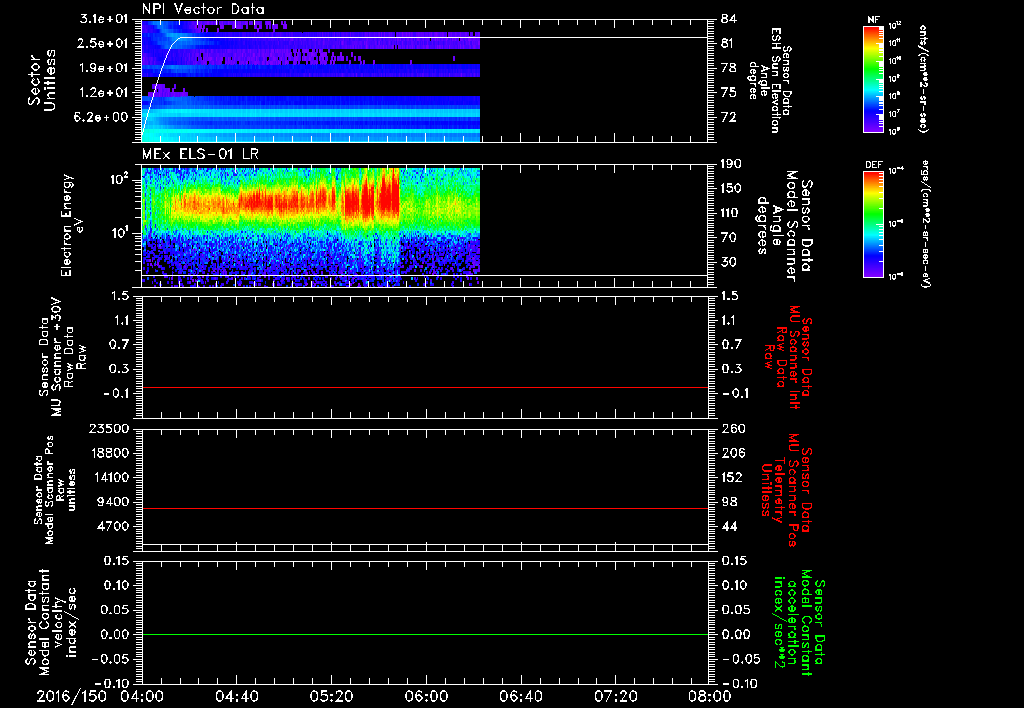The height and width of the screenshot is (708, 1024).
Task: Click the DEF rainbow color bar
Action: [873, 224]
